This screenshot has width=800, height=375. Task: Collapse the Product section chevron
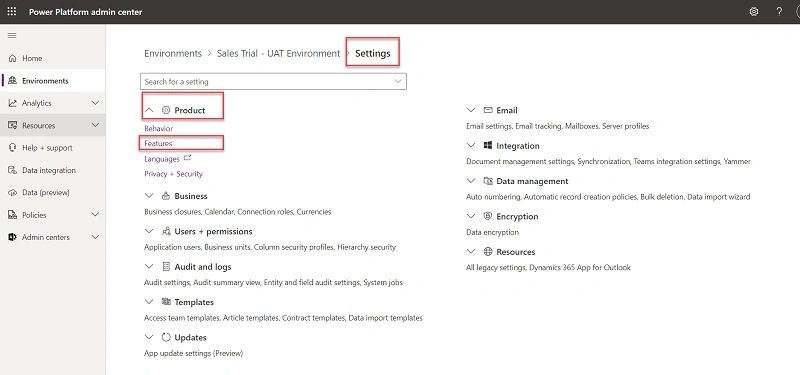point(149,110)
